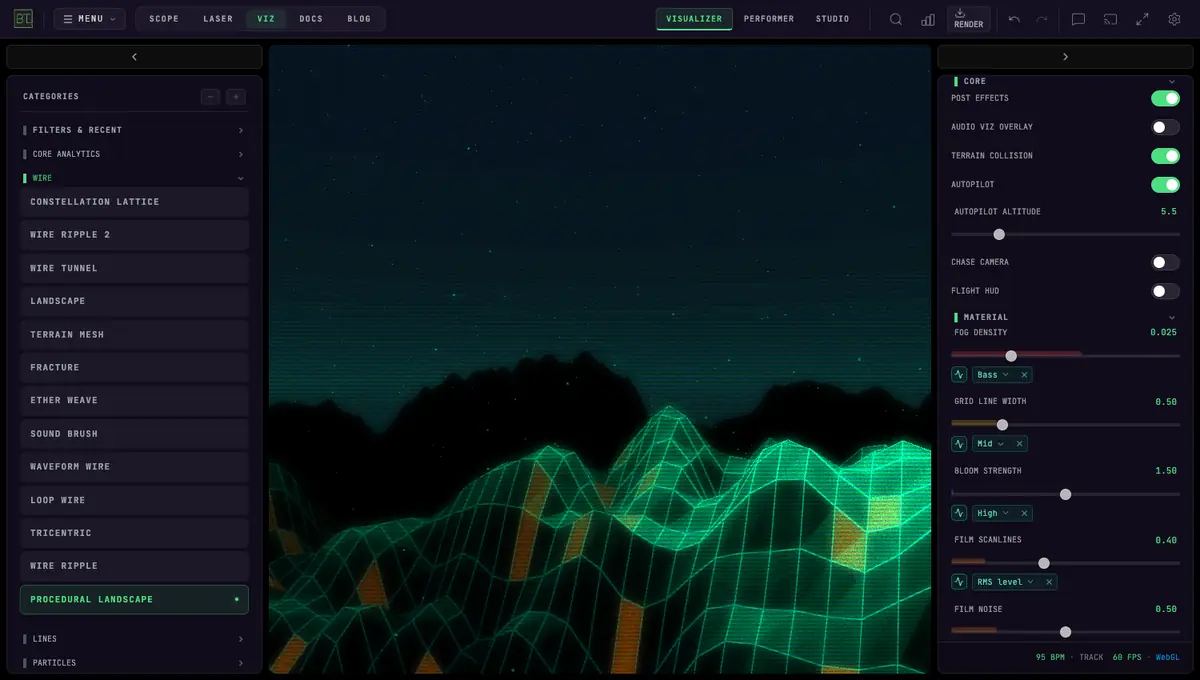
Task: Click the cast to screen icon
Action: pos(1110,19)
